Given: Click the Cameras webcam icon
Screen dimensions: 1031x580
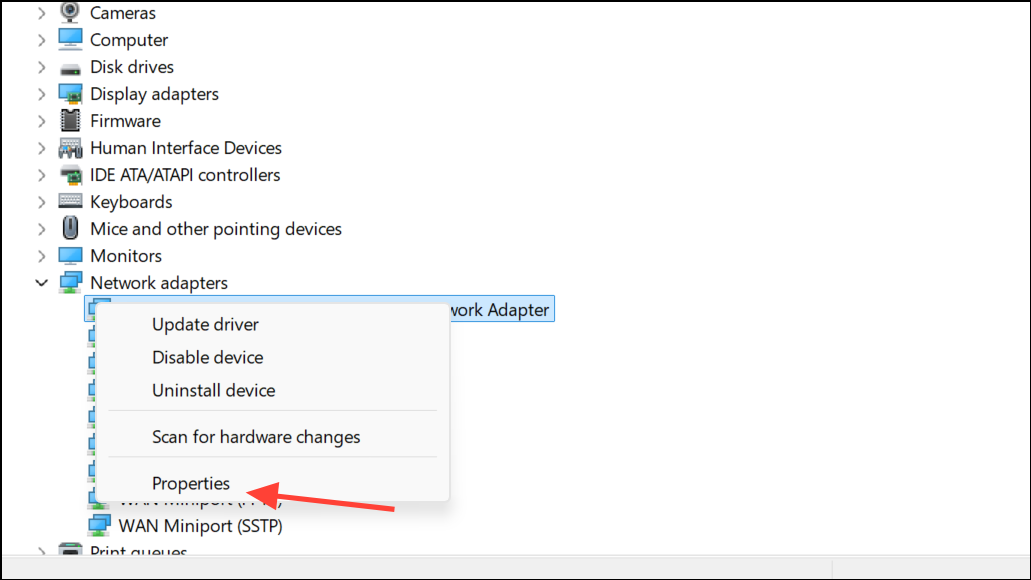Looking at the screenshot, I should [x=70, y=13].
